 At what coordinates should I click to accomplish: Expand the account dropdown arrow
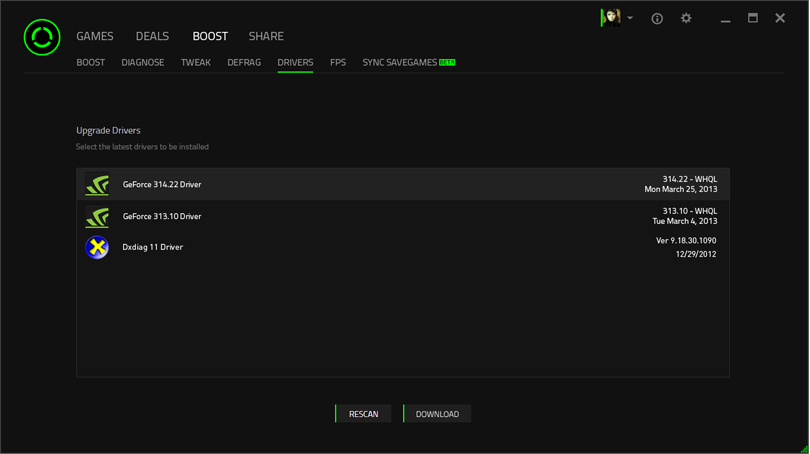tap(630, 18)
